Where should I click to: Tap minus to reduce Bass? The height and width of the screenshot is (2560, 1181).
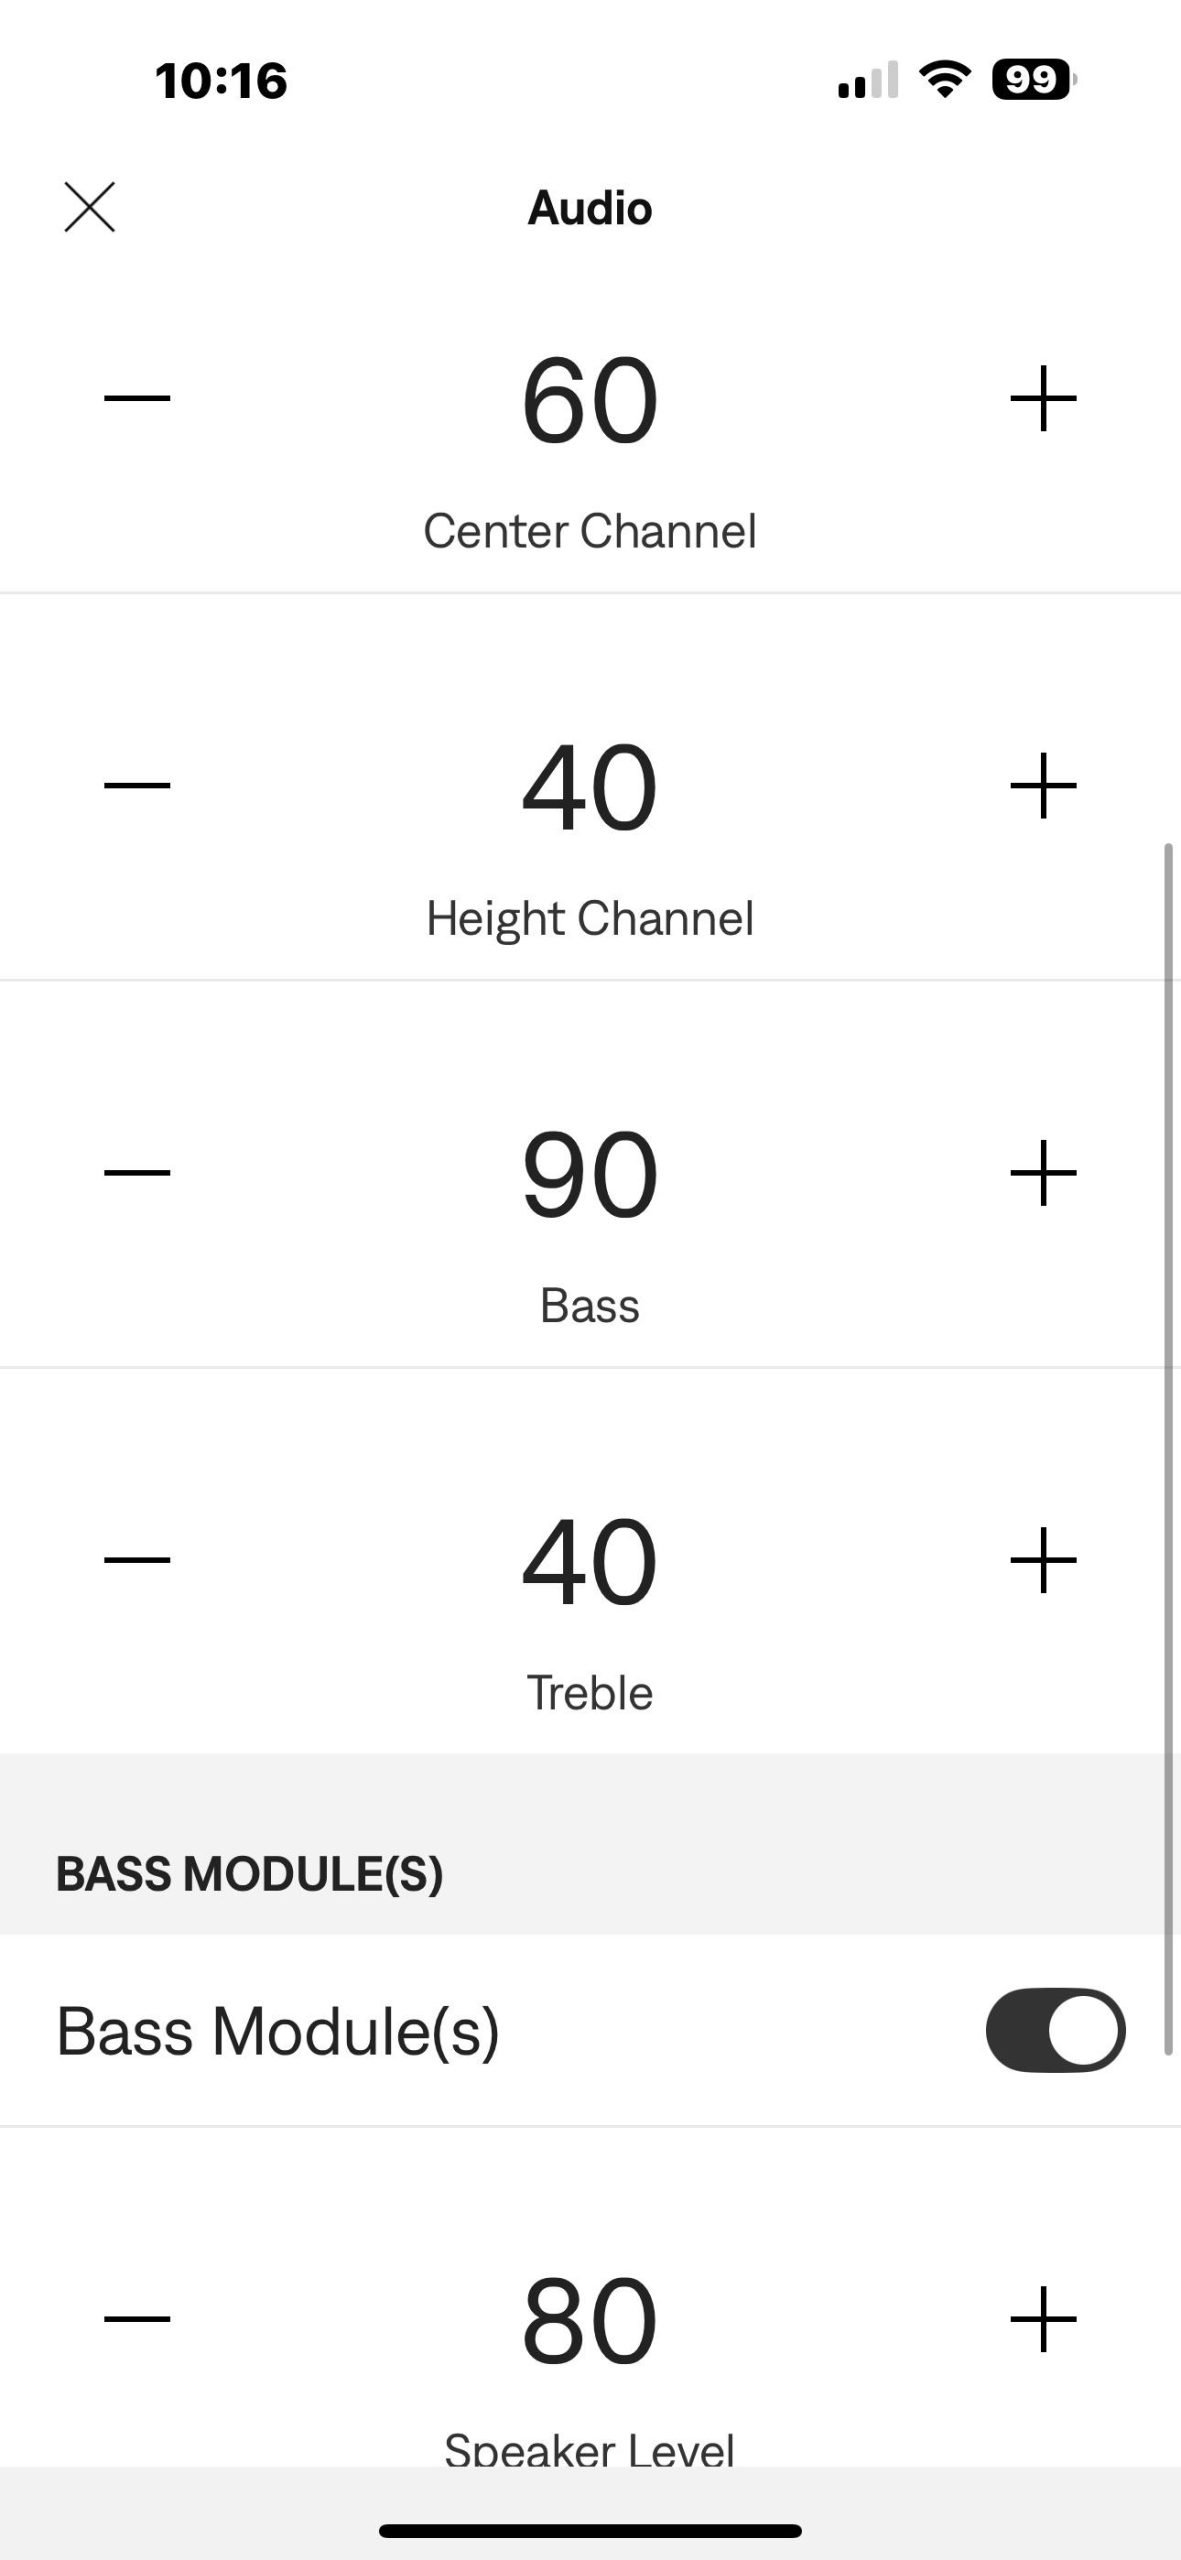[137, 1172]
